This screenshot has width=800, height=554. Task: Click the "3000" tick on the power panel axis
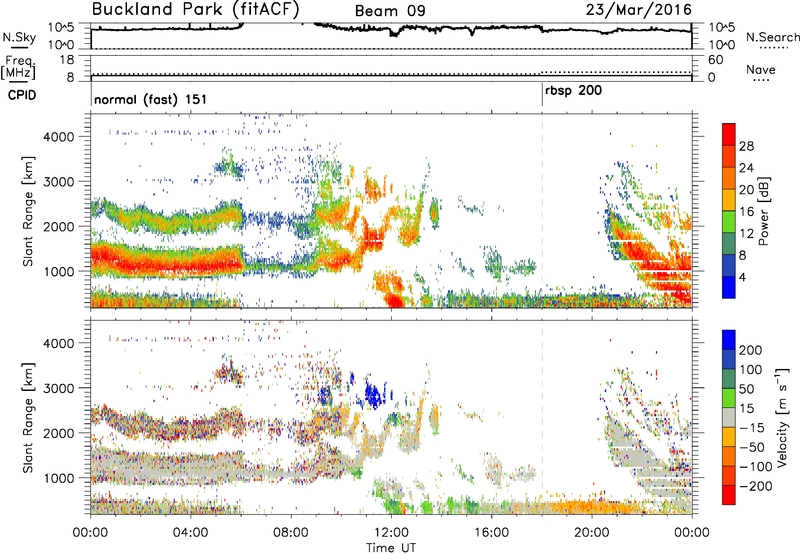point(59,182)
